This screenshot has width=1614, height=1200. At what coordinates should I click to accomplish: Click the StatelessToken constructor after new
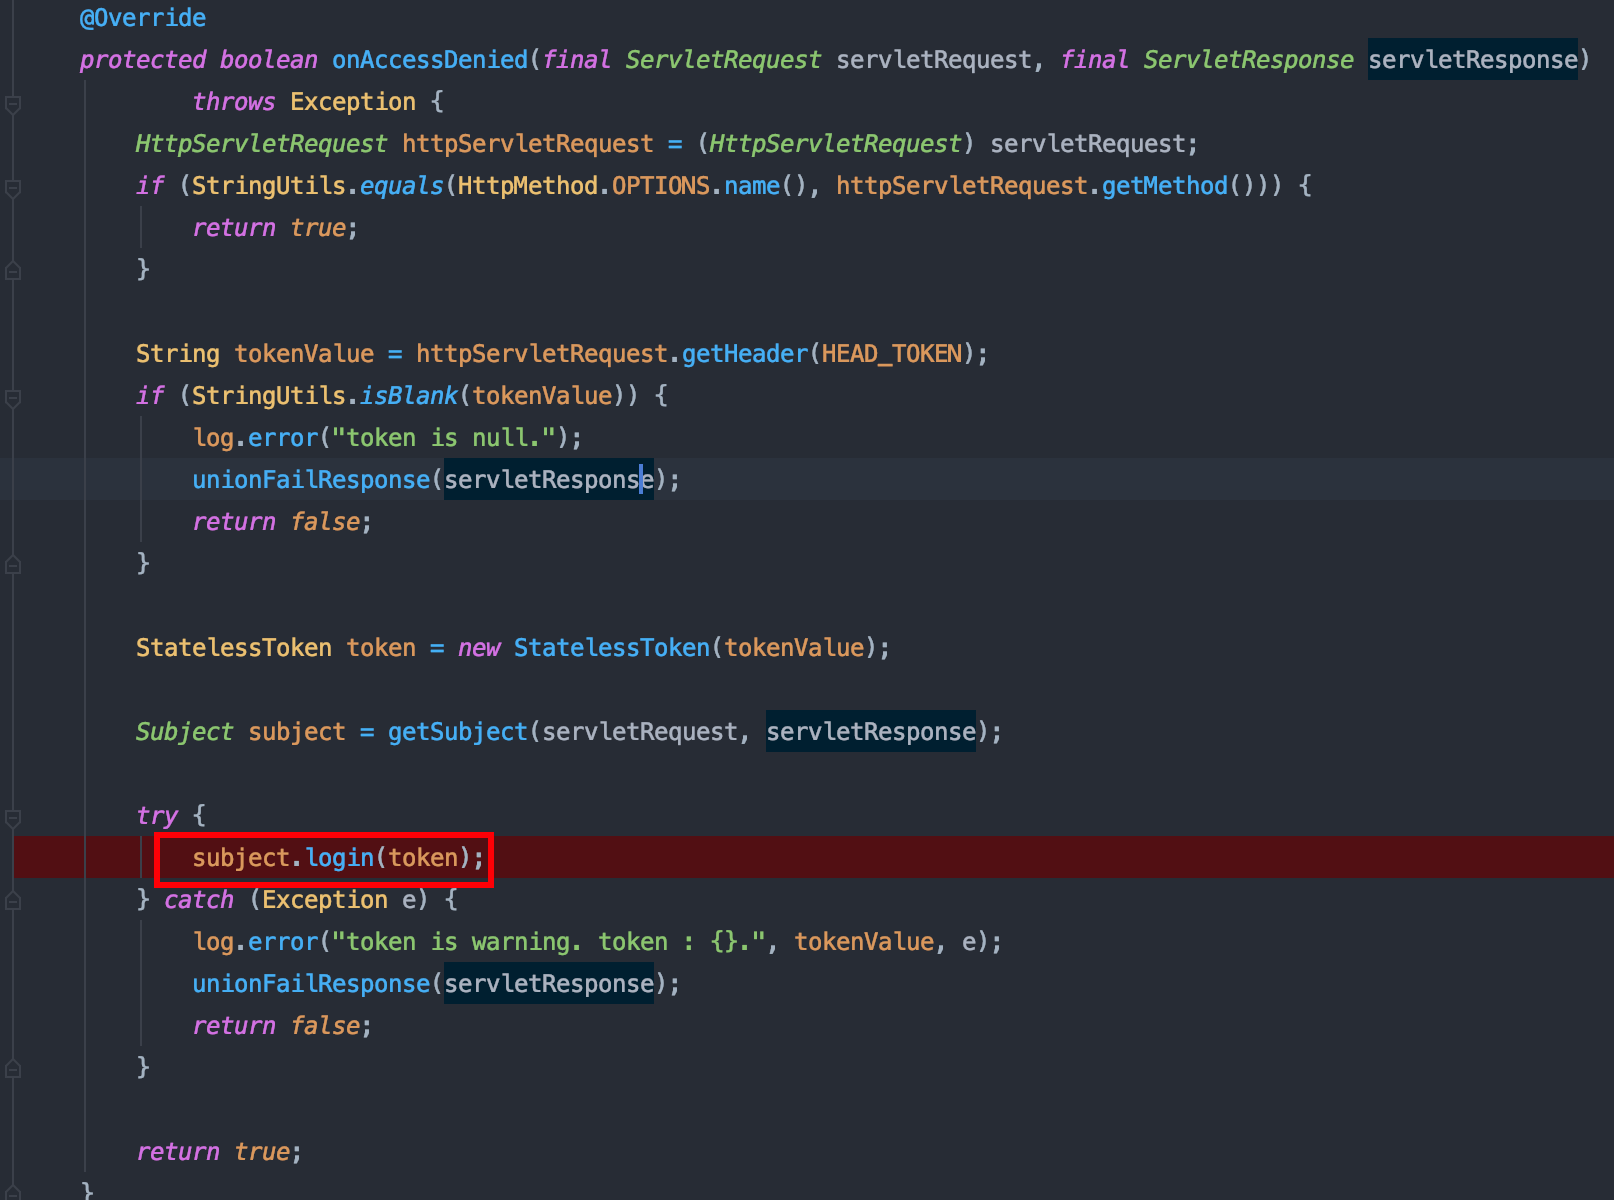tap(611, 648)
